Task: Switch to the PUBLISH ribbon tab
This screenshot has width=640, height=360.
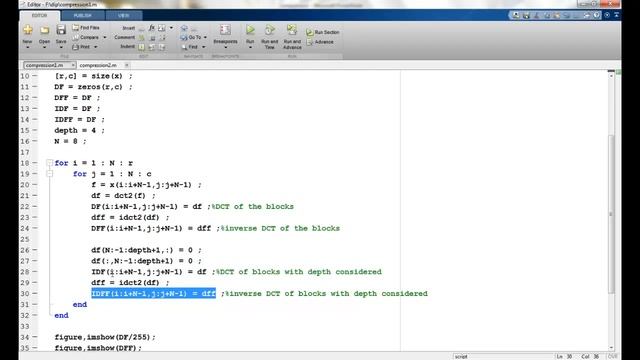Action: coord(83,16)
